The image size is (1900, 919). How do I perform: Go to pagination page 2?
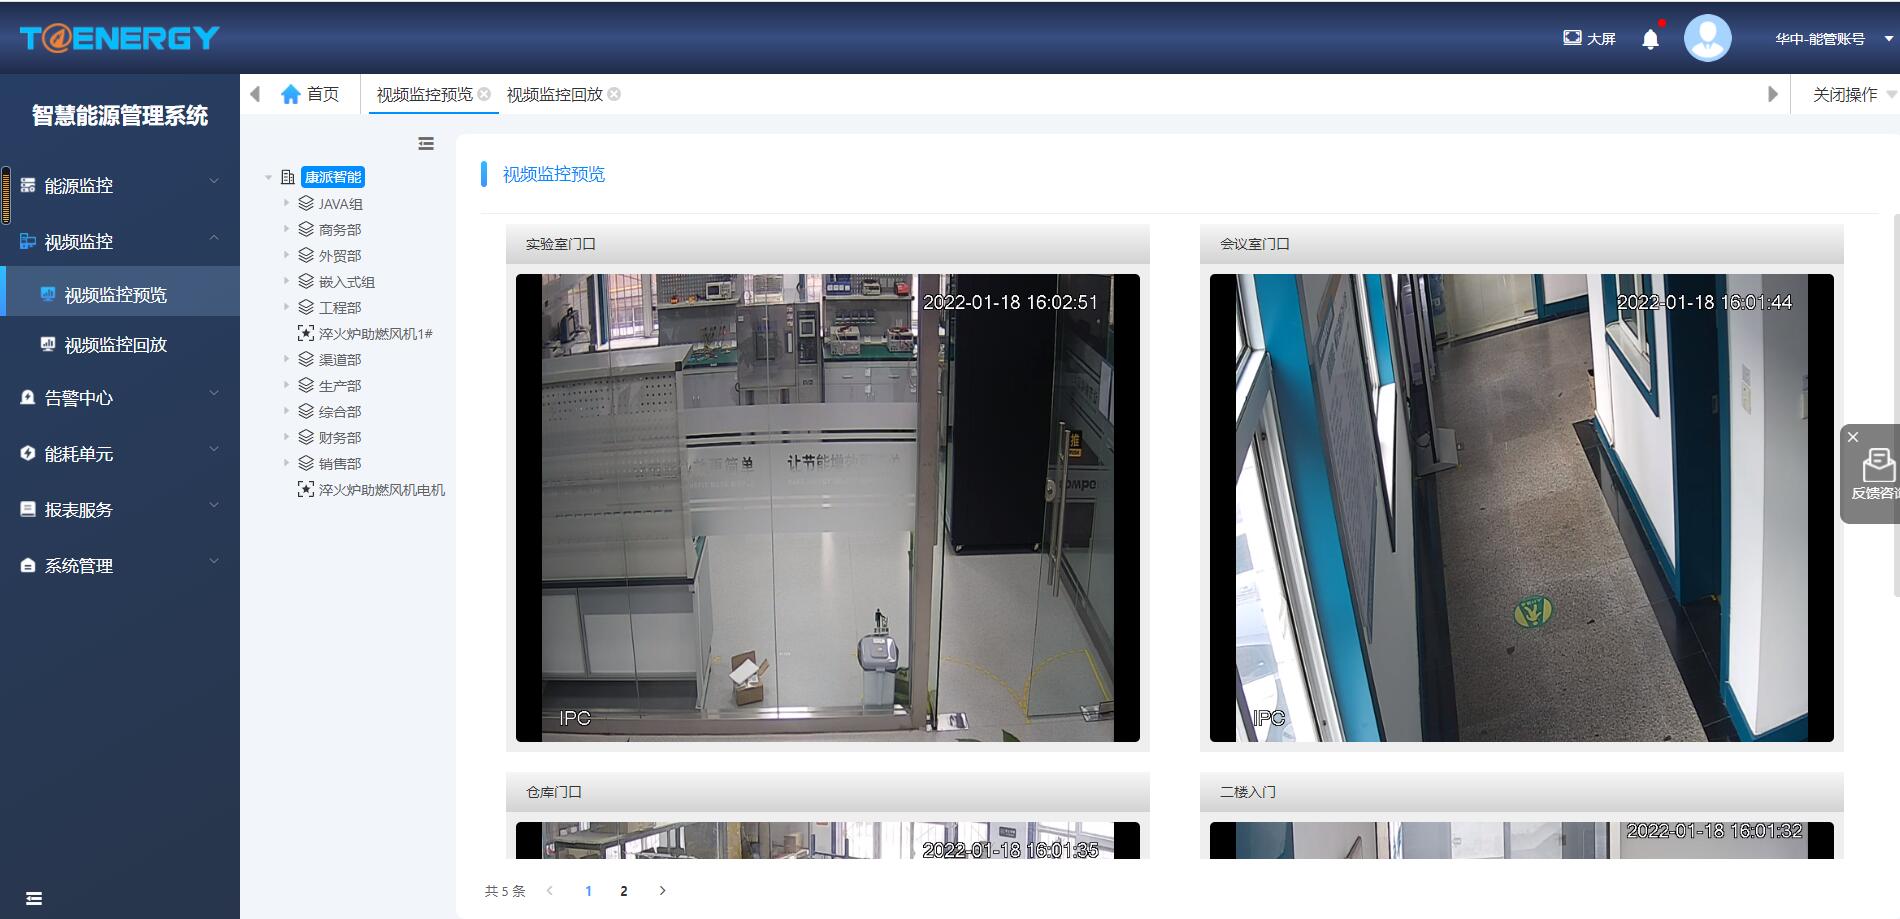(624, 891)
